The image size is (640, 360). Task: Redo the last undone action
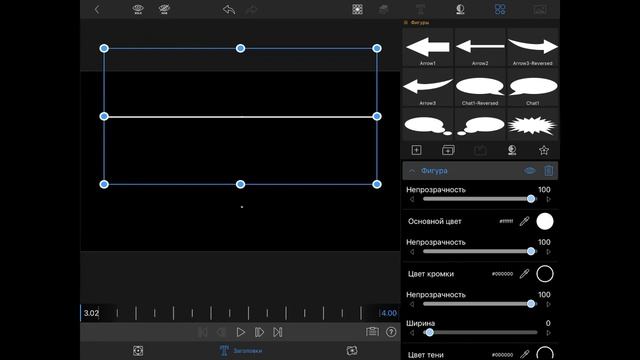pyautogui.click(x=252, y=9)
